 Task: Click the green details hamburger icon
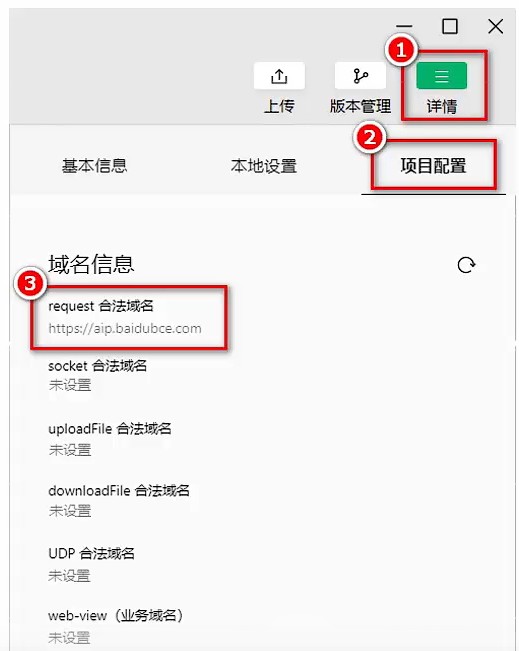tap(442, 76)
